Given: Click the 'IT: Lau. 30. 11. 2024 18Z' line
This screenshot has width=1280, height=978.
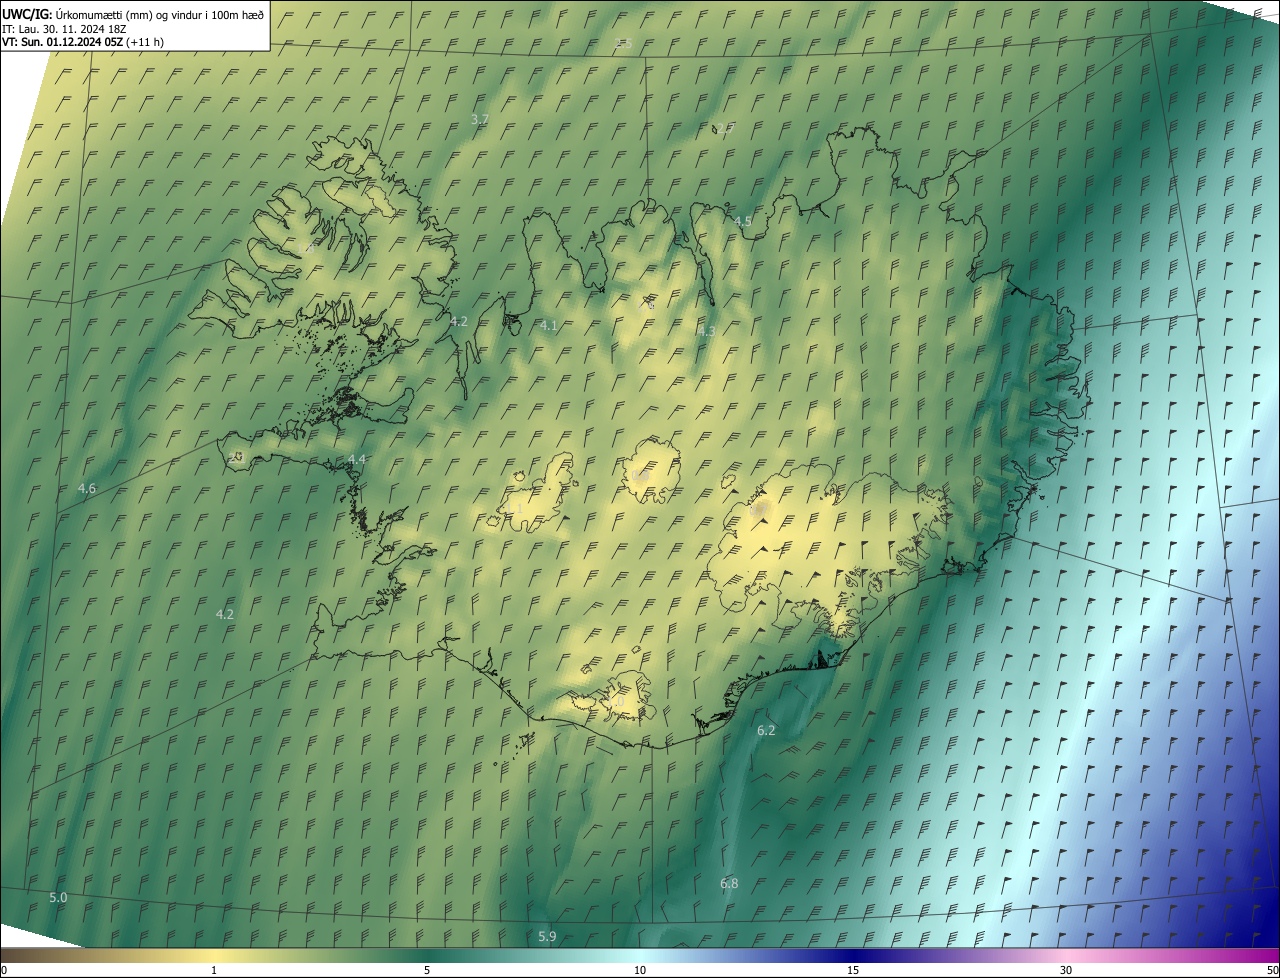Looking at the screenshot, I should pos(63,29).
